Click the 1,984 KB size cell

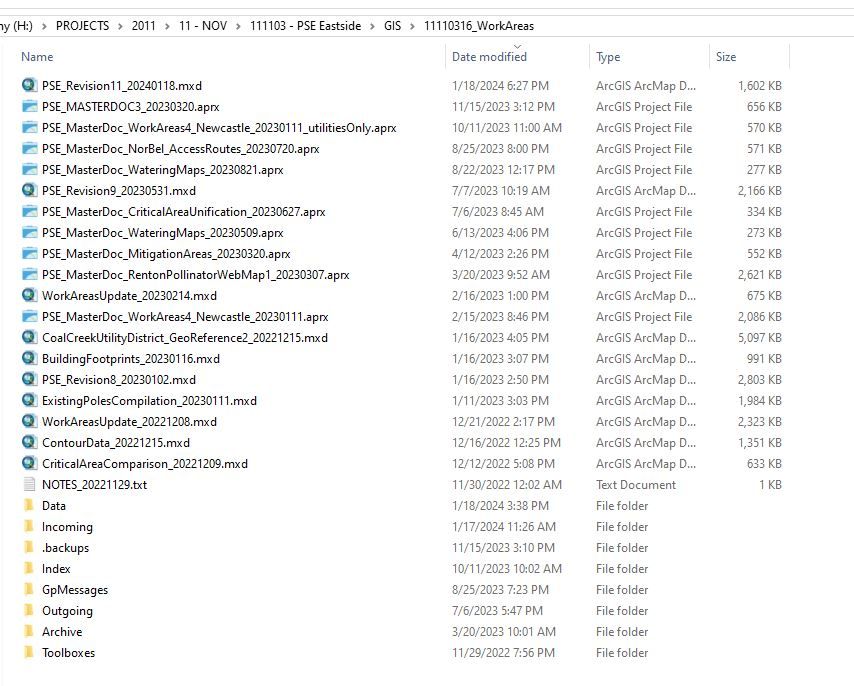(759, 401)
